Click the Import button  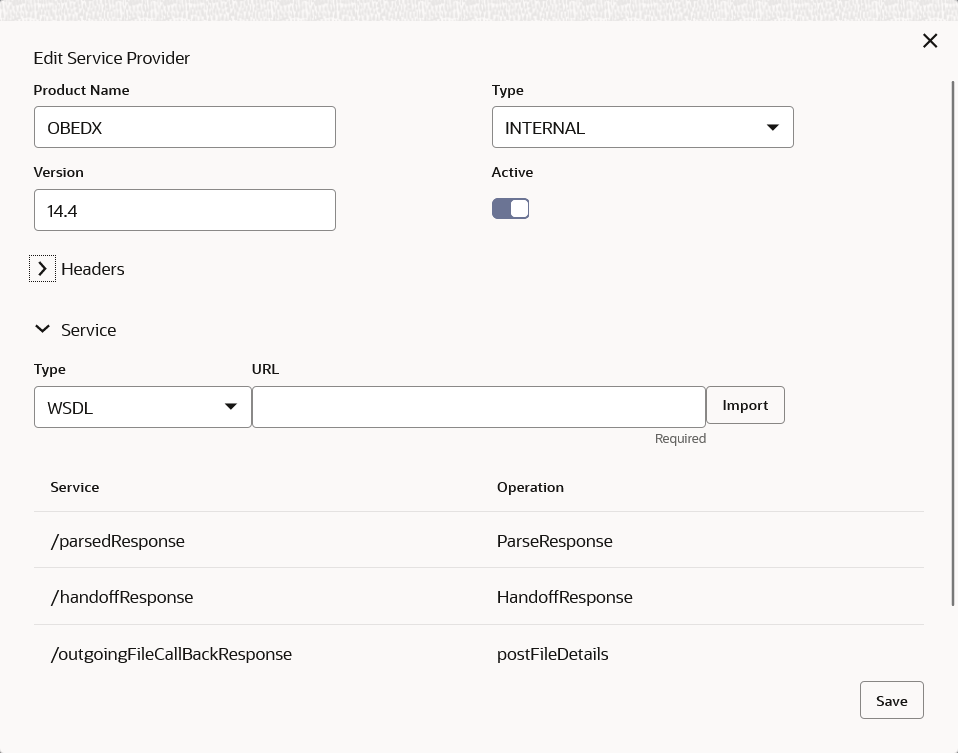[x=745, y=405]
